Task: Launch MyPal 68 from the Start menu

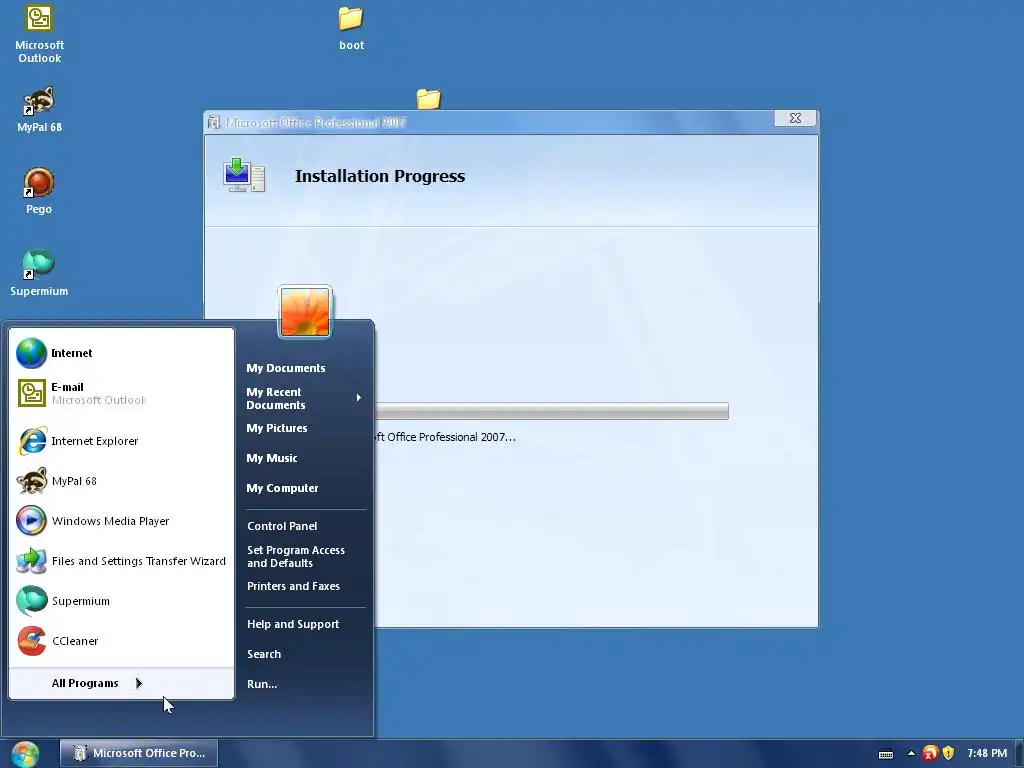Action: pos(121,481)
